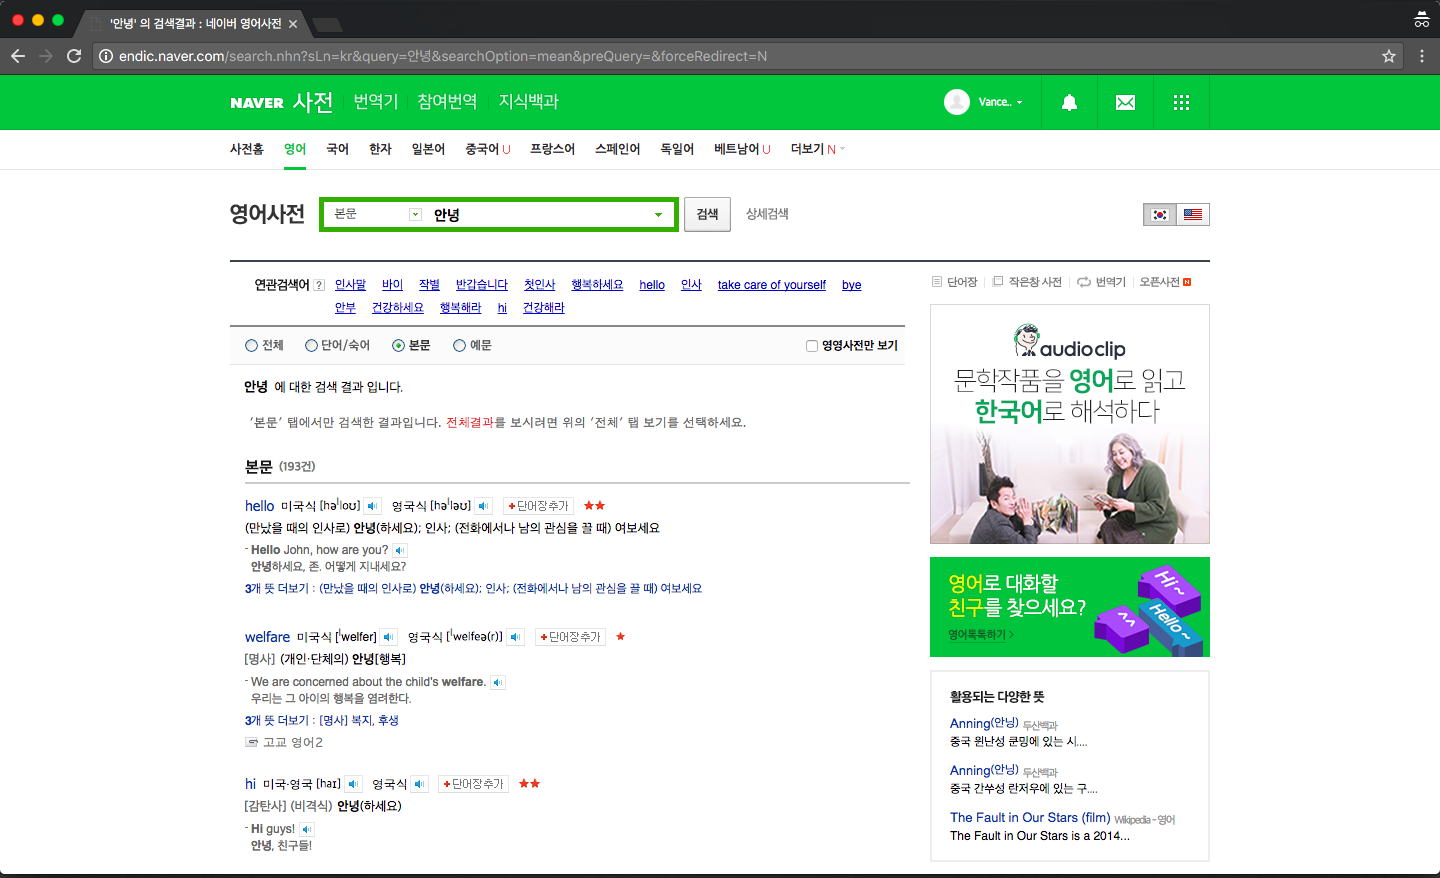Bookmark this page with the star icon
This screenshot has height=878, width=1440.
coord(1389,56)
